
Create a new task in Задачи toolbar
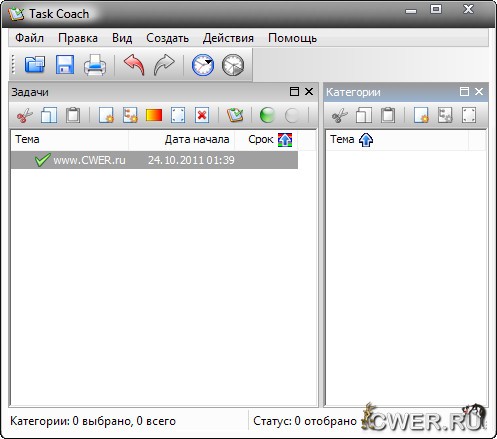point(106,116)
